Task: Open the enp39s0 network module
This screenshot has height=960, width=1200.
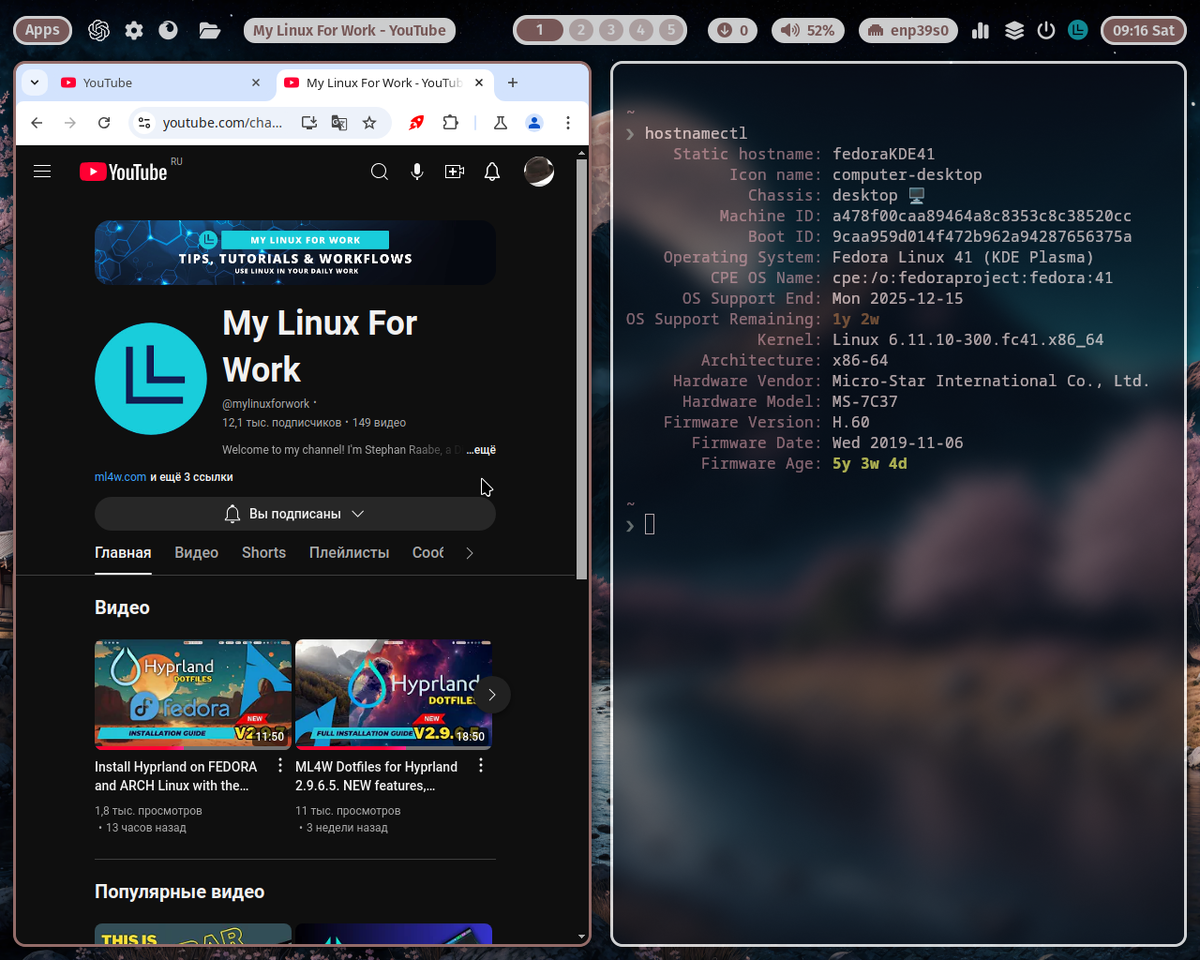Action: tap(908, 30)
